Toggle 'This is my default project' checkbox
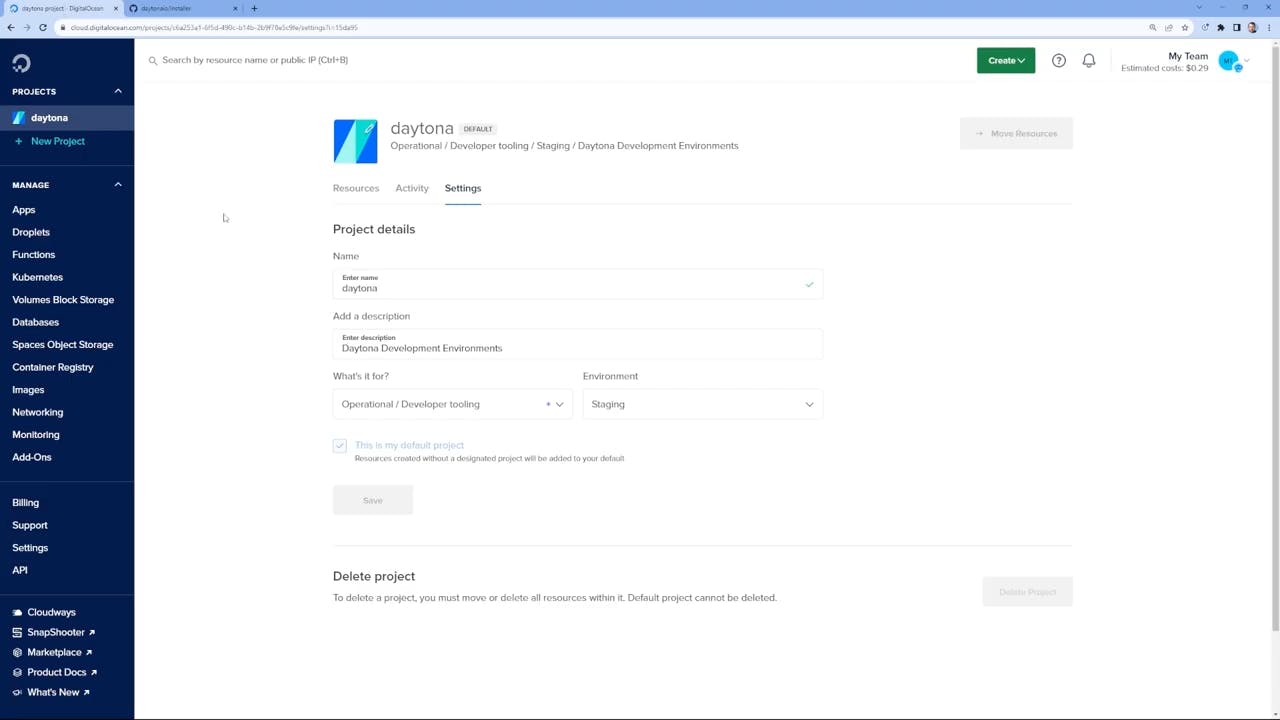Viewport: 1280px width, 720px height. point(340,445)
